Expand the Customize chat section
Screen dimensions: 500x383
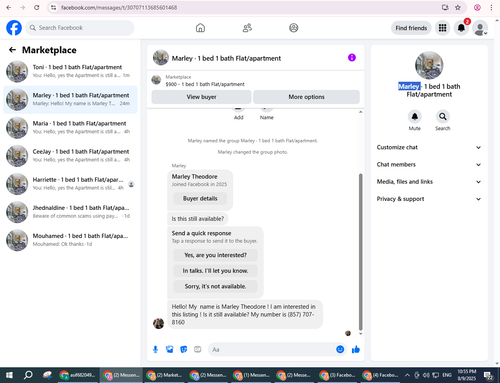point(429,147)
